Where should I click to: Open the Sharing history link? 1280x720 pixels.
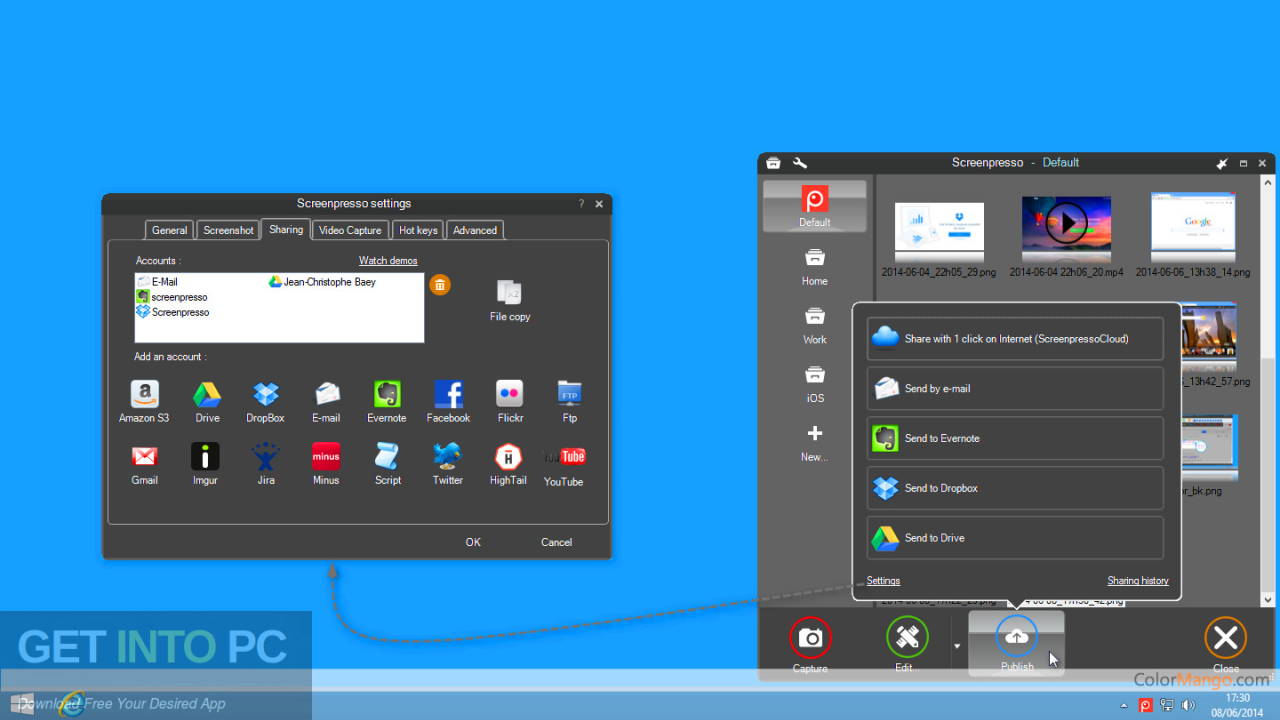point(1138,581)
